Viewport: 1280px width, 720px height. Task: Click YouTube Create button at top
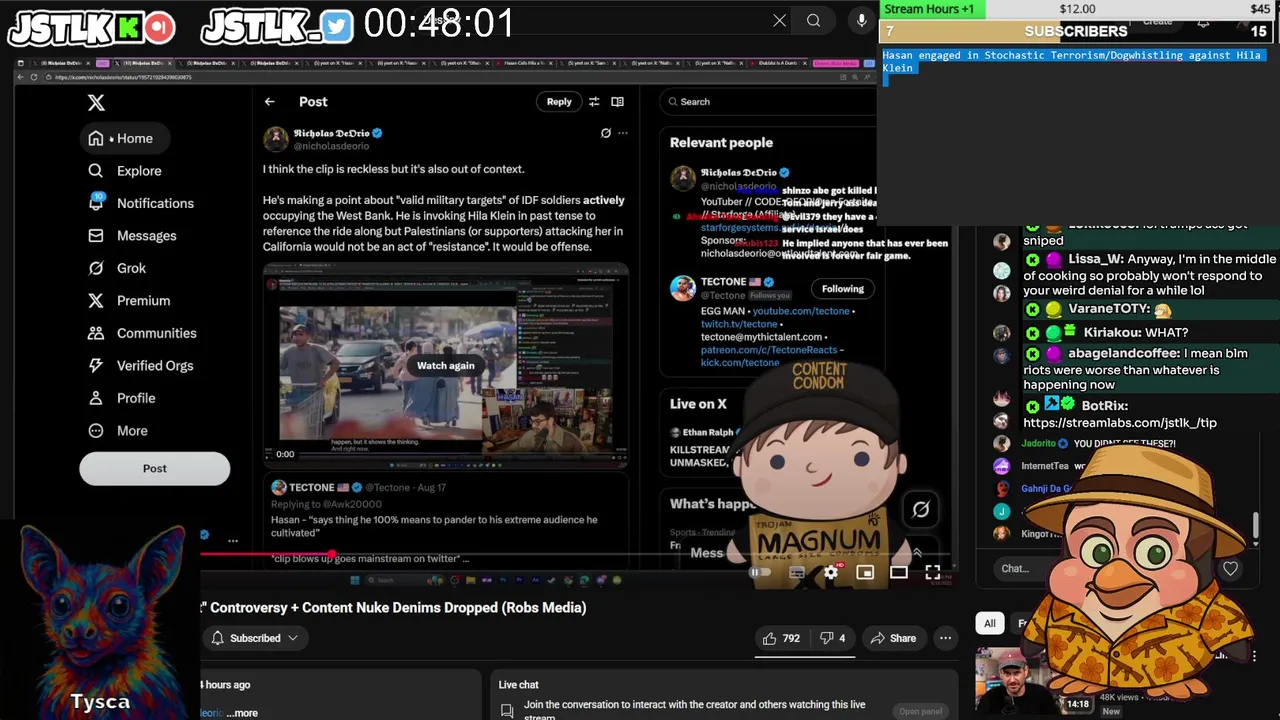click(1157, 21)
